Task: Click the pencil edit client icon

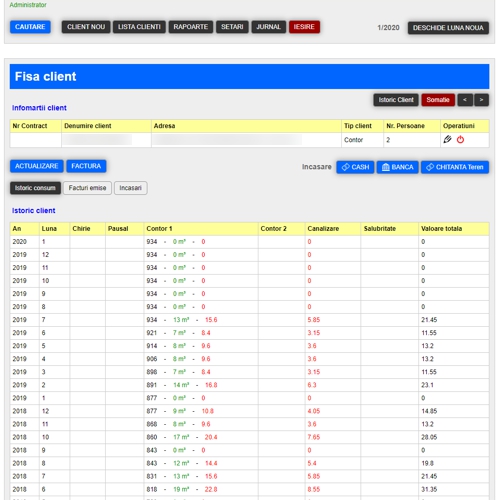Action: click(x=447, y=139)
